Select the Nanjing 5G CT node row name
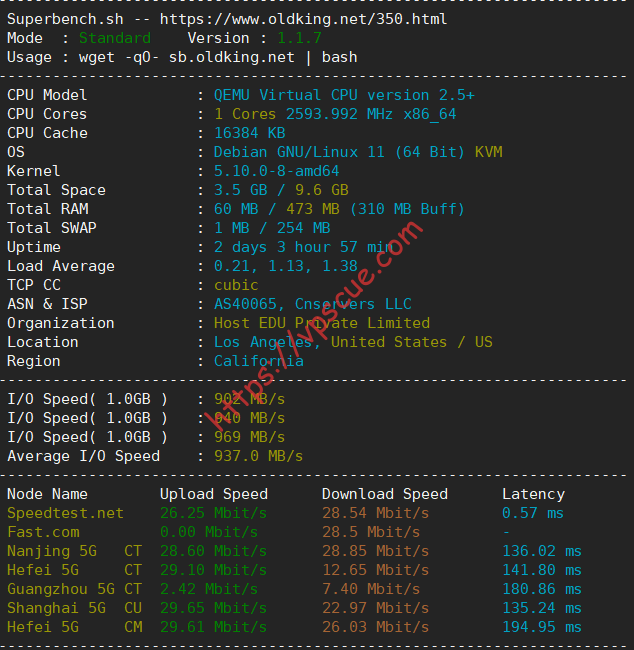 tap(75, 551)
